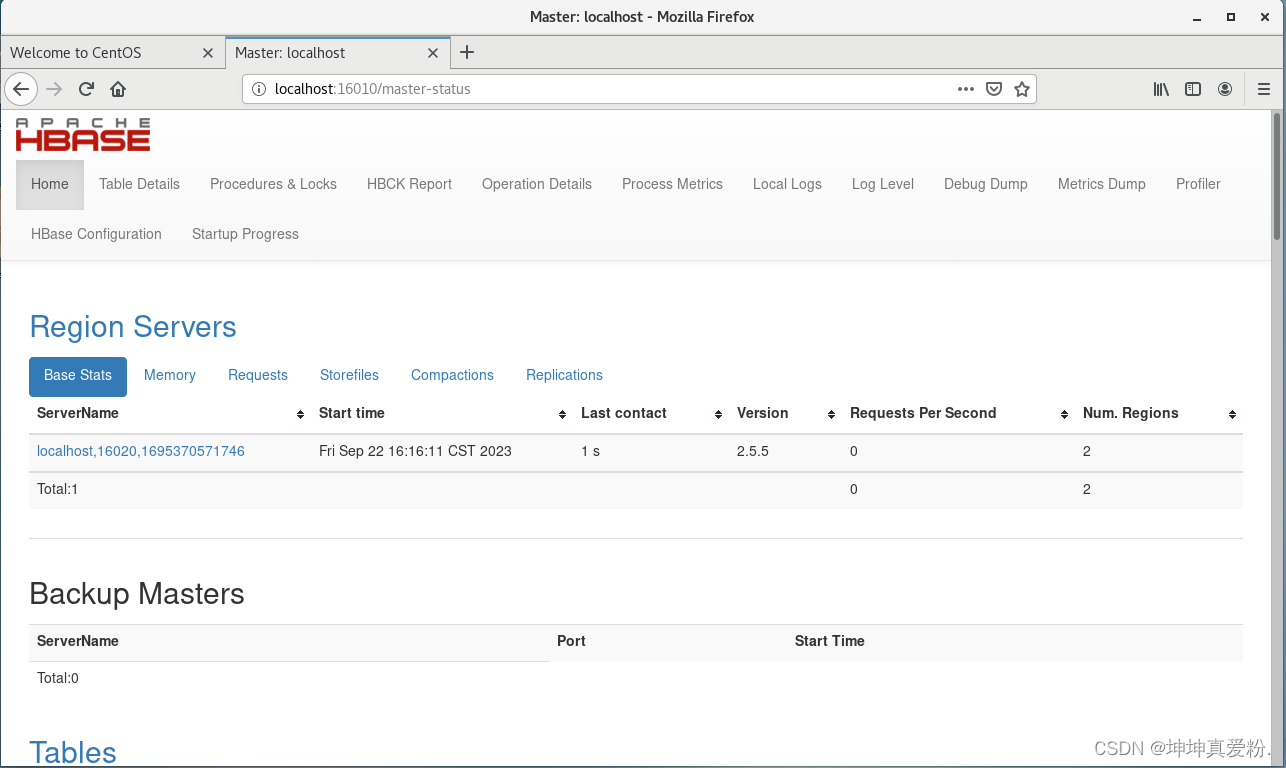Viewport: 1286px width, 768px height.
Task: Sort by Requests Per Second arrows
Action: click(1064, 414)
